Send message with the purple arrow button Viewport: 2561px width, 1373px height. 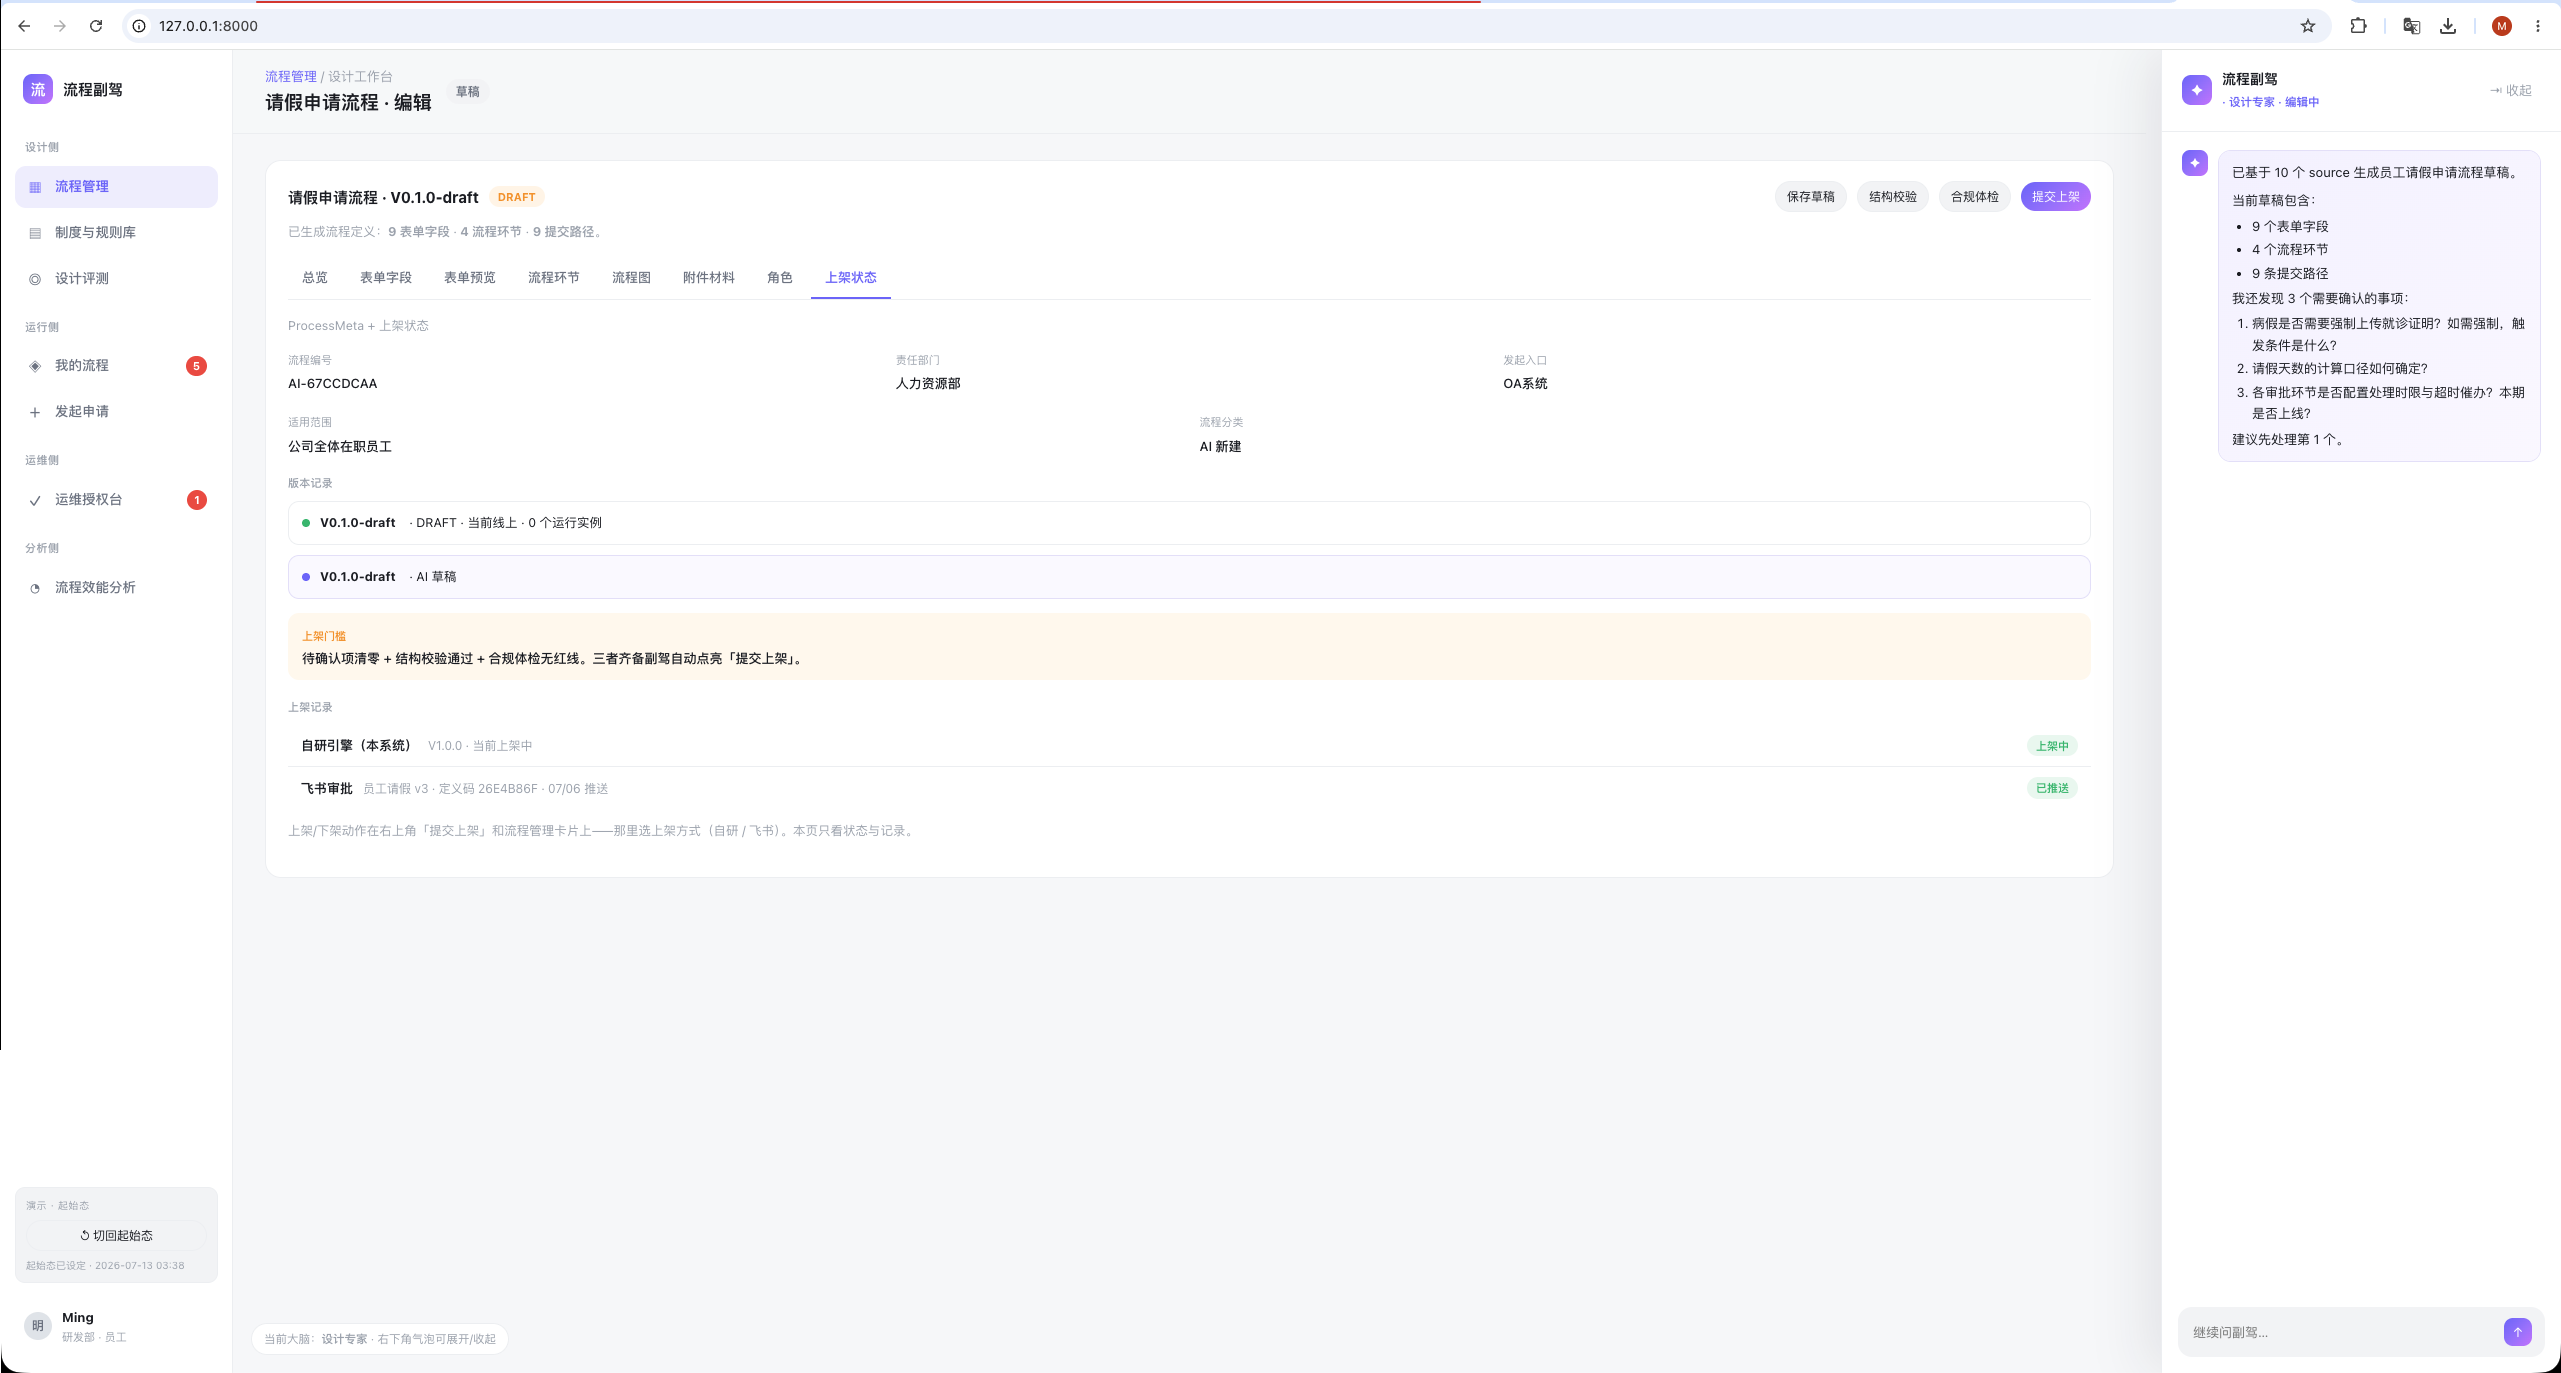[2518, 1332]
